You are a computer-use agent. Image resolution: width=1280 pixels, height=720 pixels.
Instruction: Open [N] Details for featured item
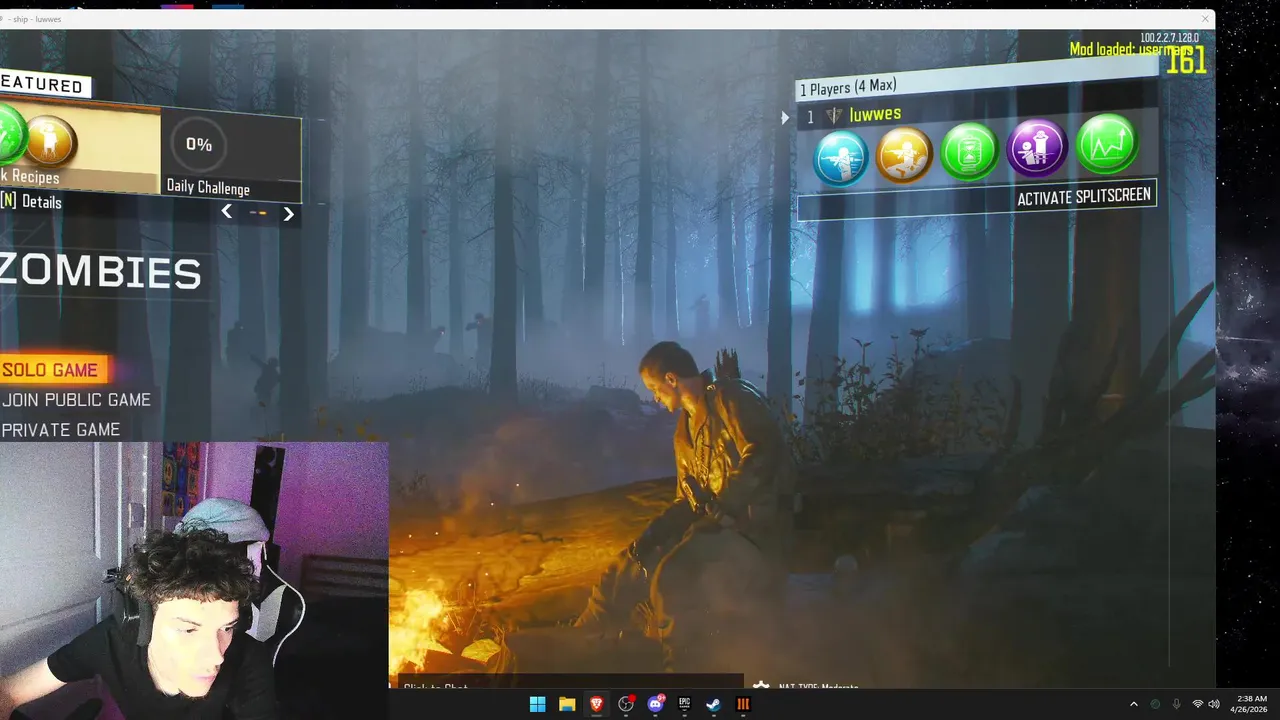[x=31, y=201]
